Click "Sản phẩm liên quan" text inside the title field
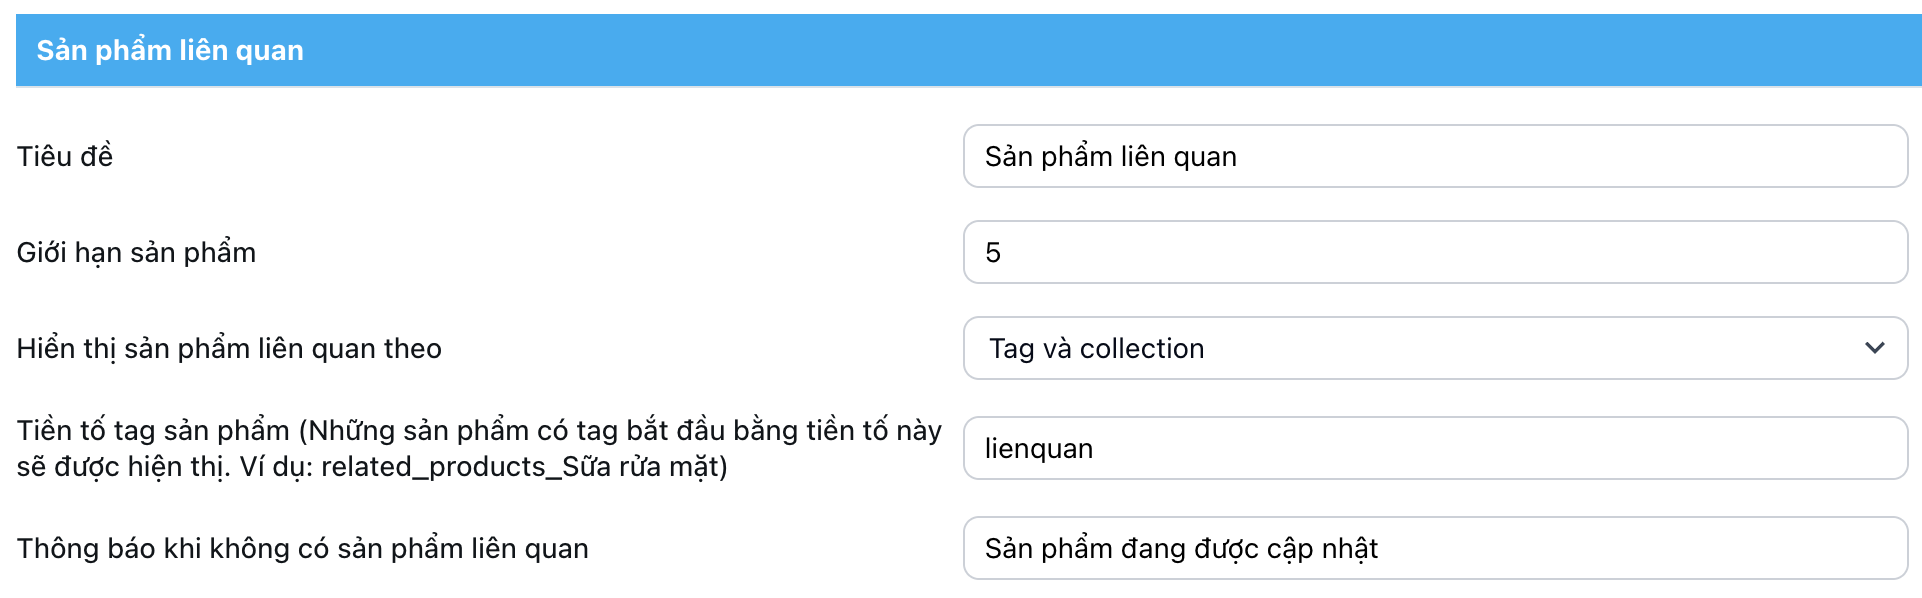Screen dimensions: 1922x598 pos(1110,156)
